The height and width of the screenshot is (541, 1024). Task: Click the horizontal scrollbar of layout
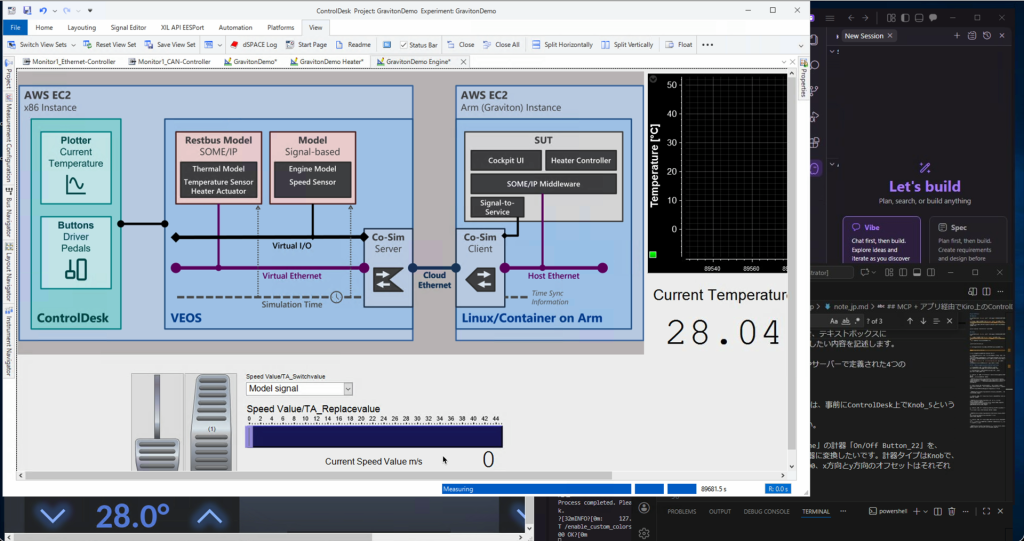point(317,476)
